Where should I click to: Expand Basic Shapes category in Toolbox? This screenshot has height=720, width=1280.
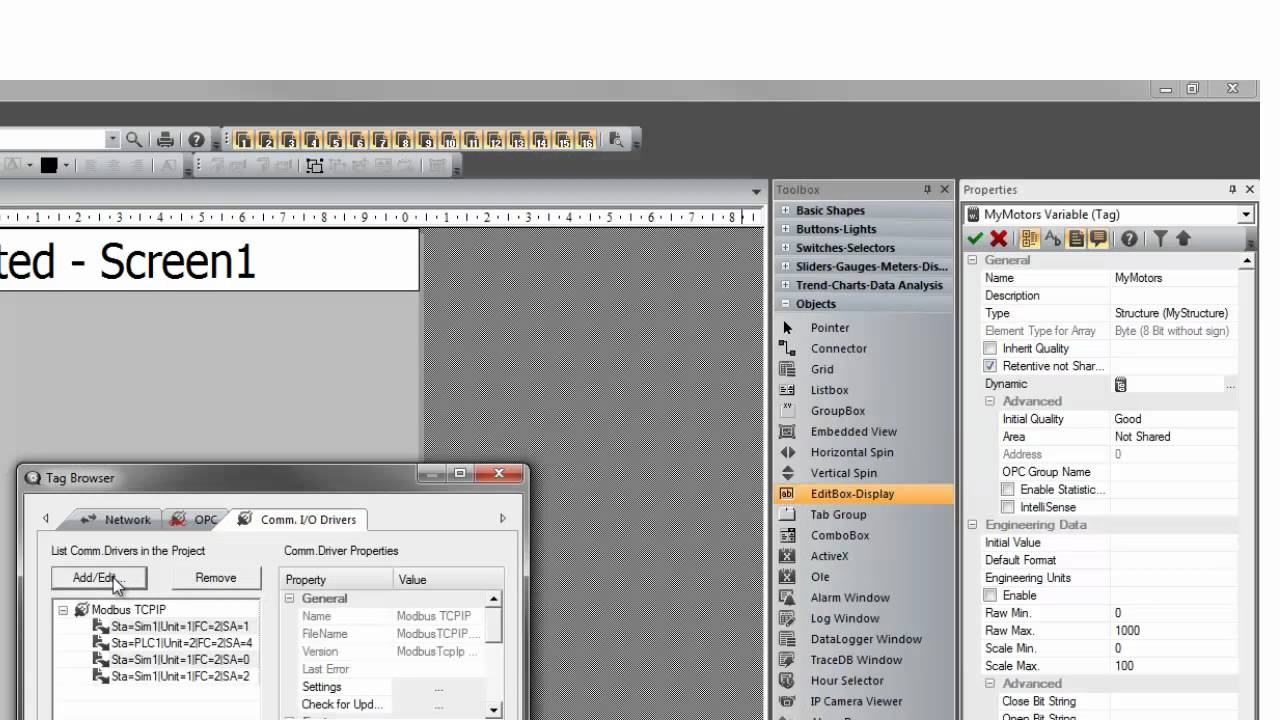click(785, 211)
